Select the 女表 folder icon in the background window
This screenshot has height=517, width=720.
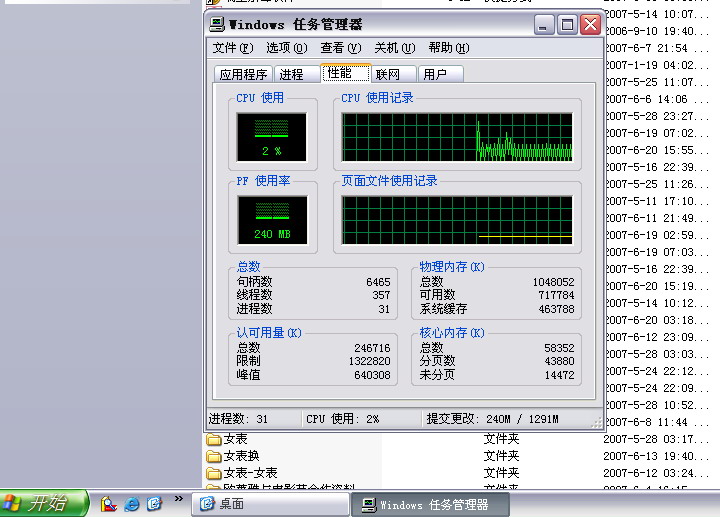(214, 439)
